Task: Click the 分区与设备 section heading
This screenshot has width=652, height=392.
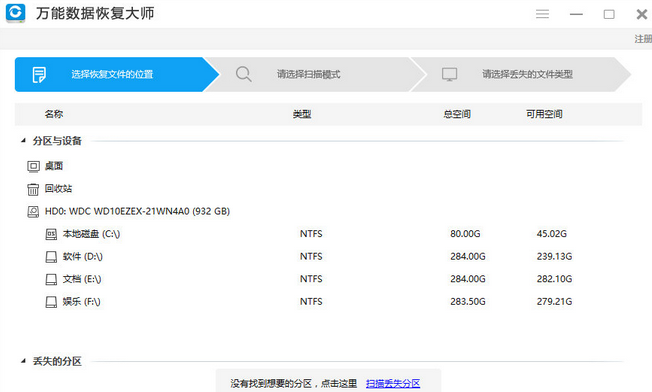Action: [57, 141]
